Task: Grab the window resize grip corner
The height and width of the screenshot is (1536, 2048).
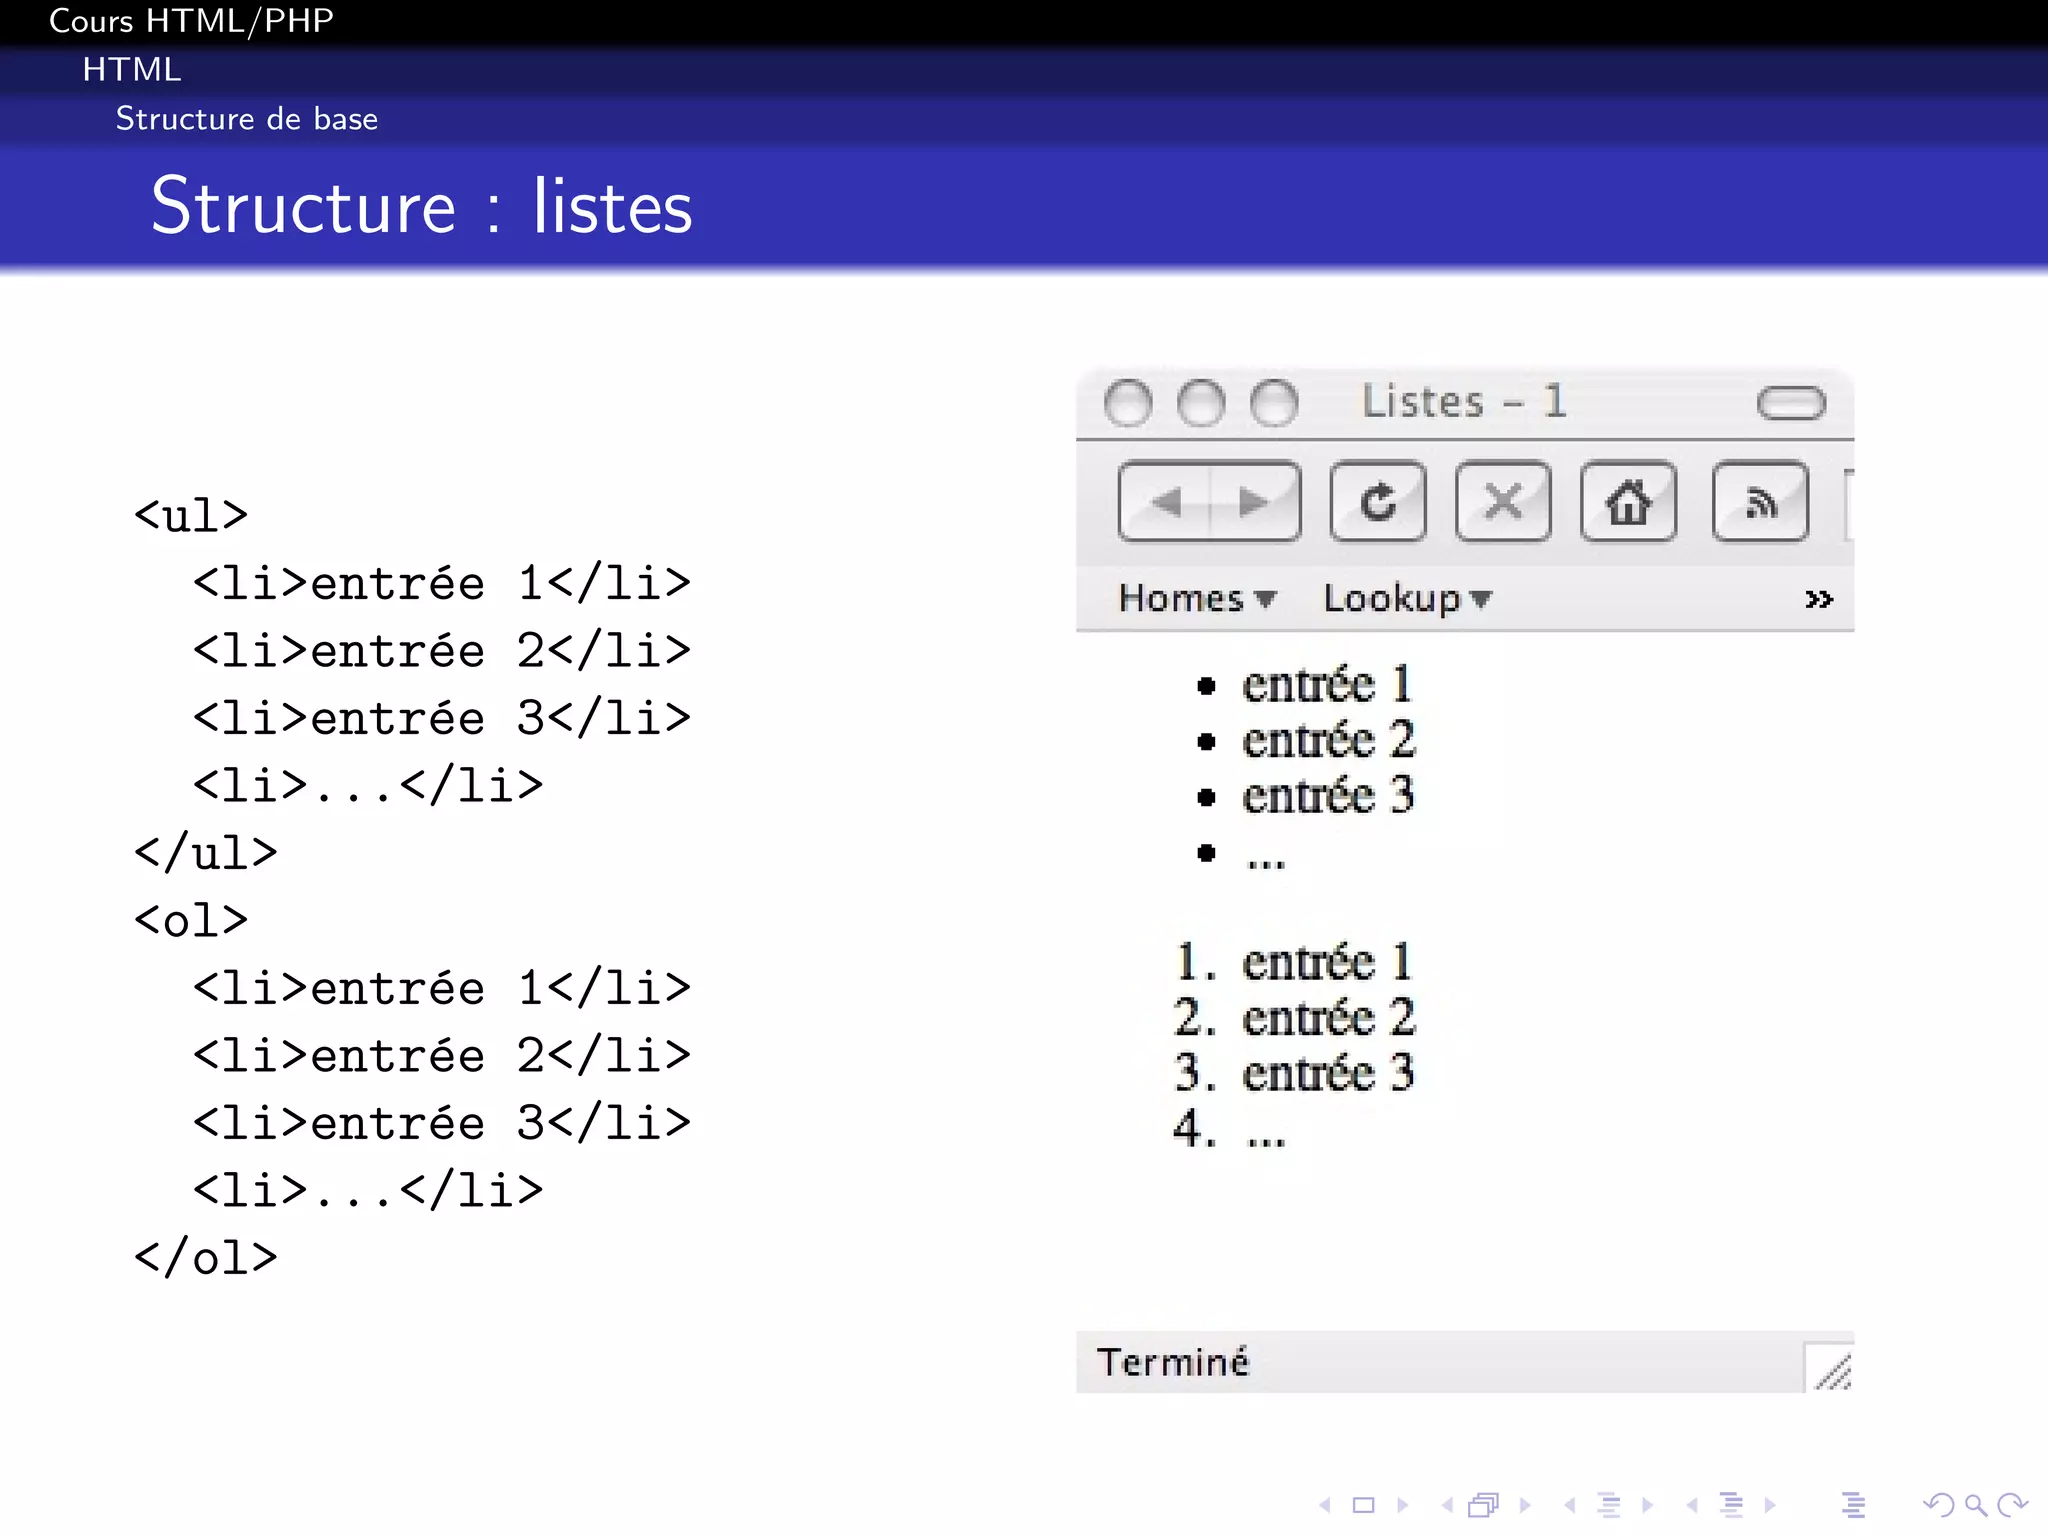Action: click(x=1831, y=1368)
